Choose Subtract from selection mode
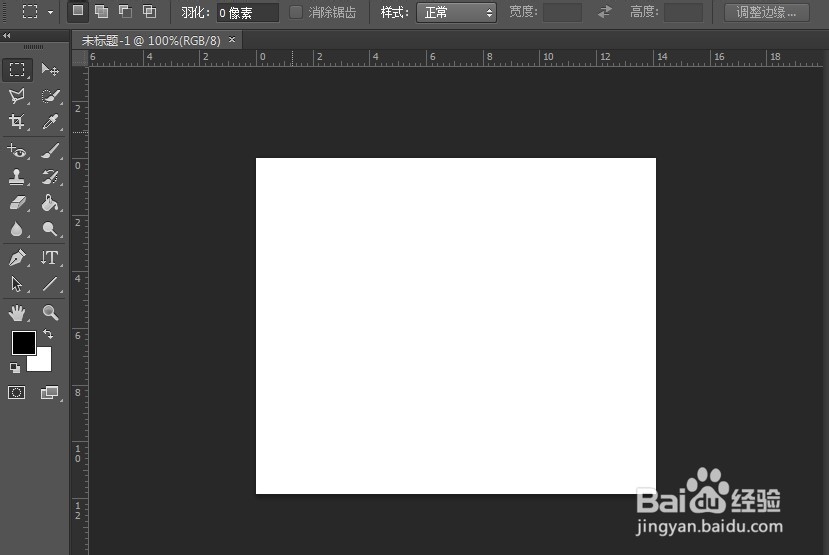829x555 pixels. pos(125,11)
